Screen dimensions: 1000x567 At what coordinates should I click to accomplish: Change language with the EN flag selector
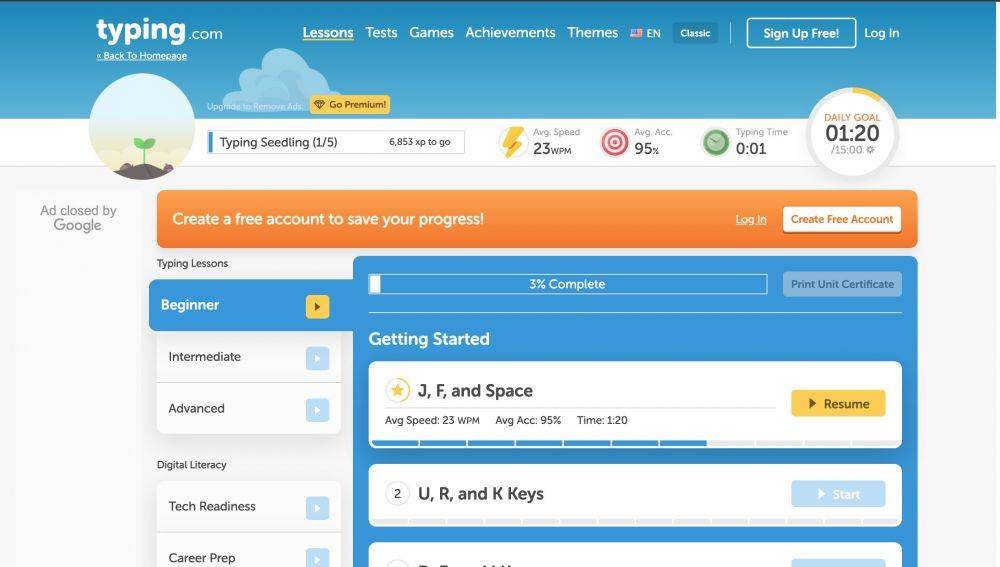(645, 33)
